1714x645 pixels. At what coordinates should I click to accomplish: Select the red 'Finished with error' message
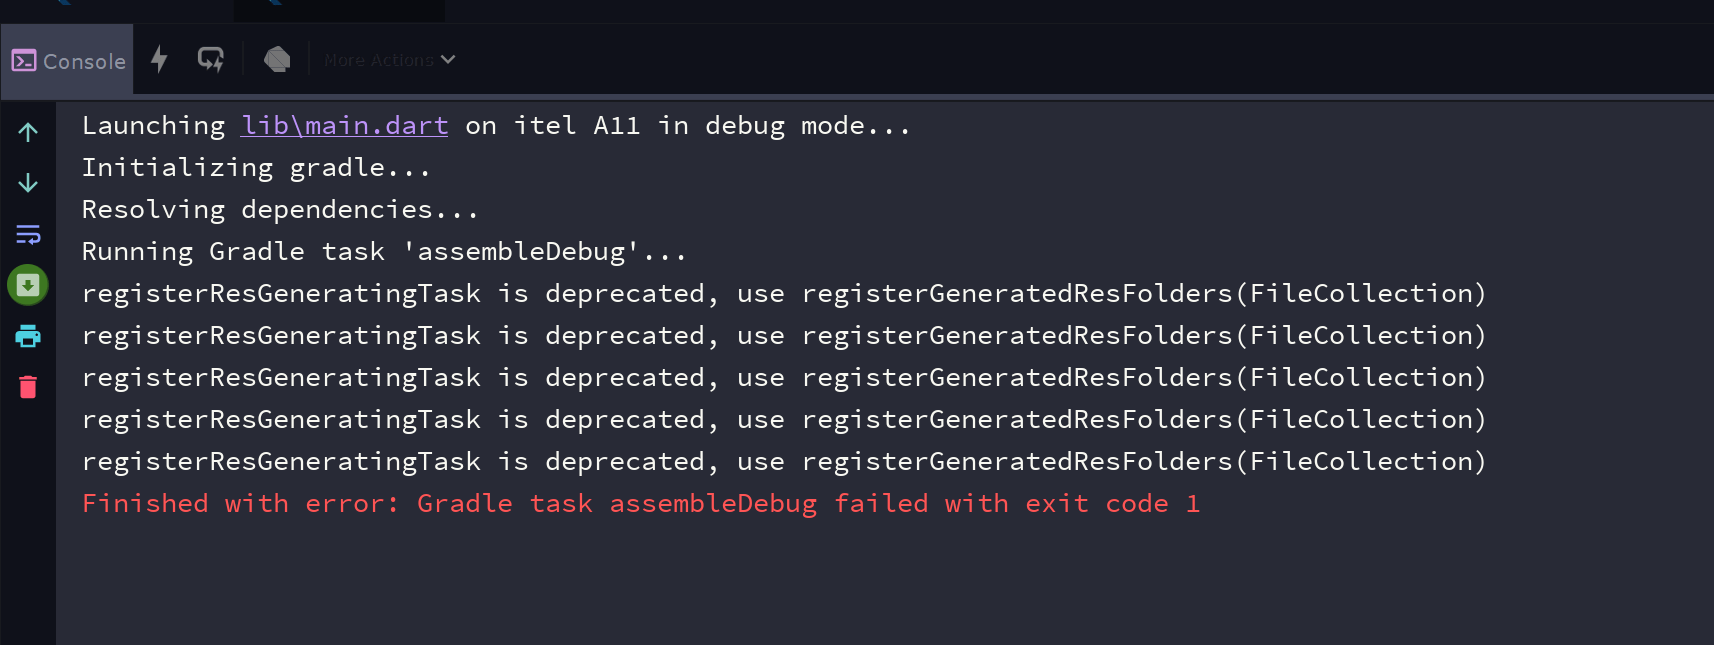click(x=640, y=503)
